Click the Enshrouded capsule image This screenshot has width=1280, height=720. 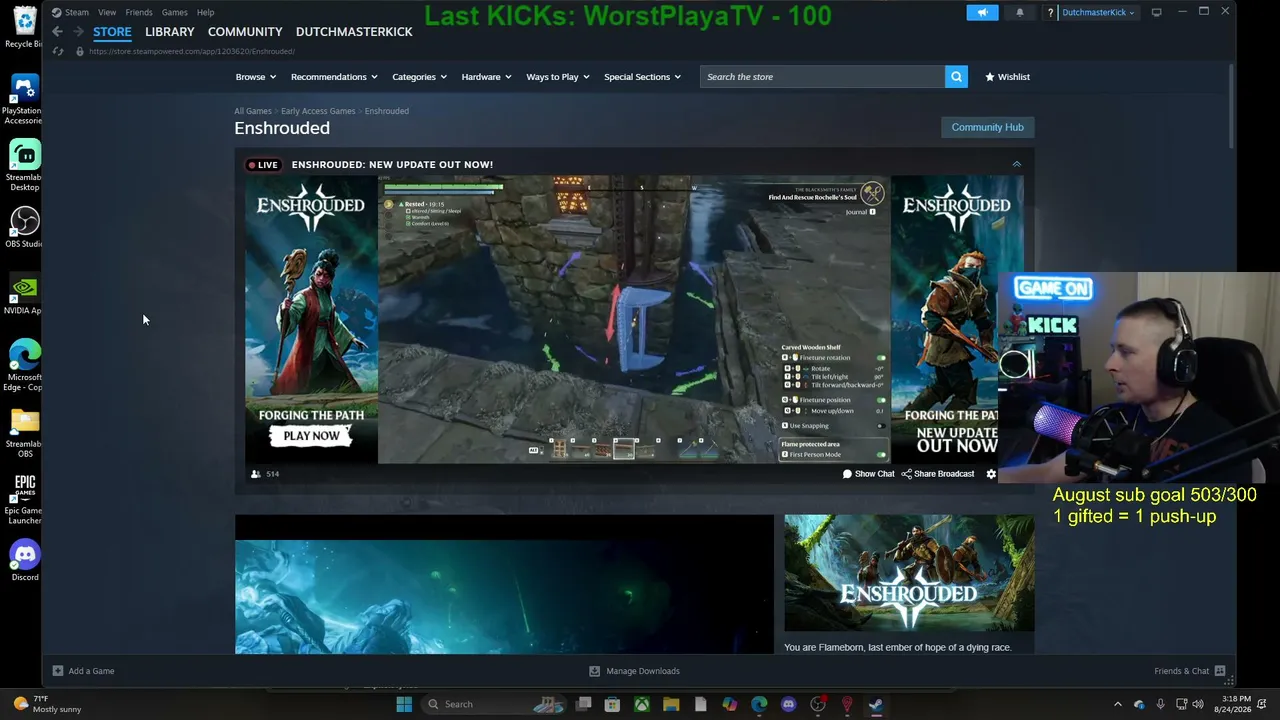click(x=909, y=574)
